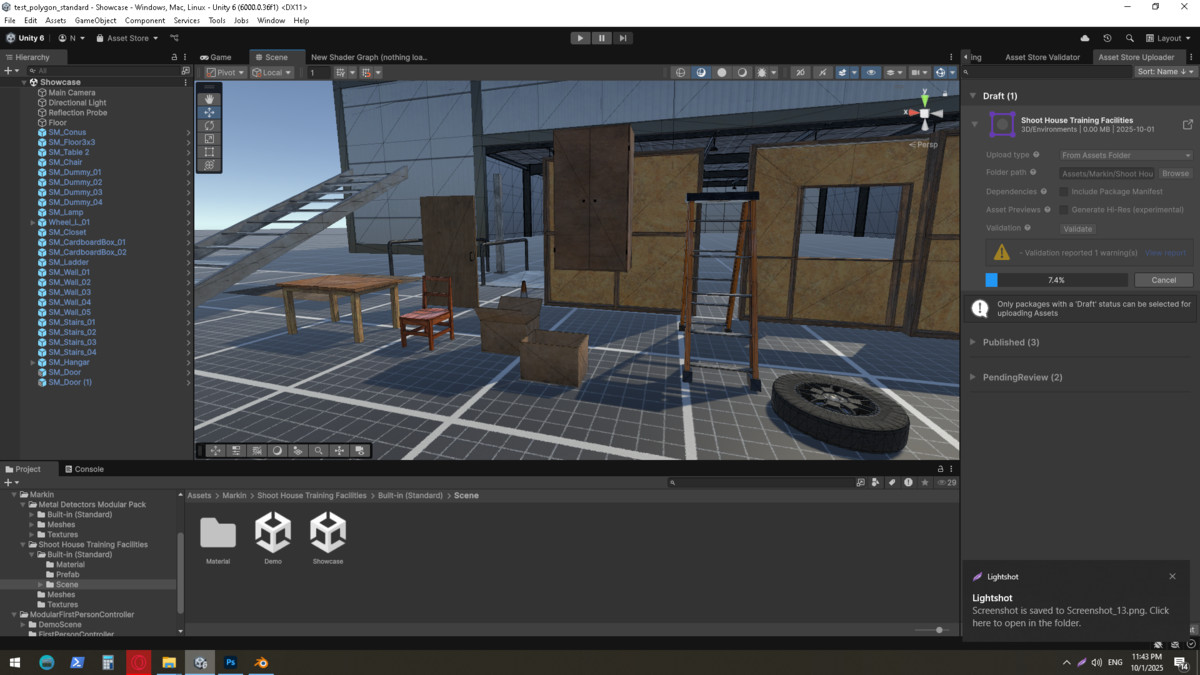The width and height of the screenshot is (1200, 675).
Task: Open the GameObject menu
Action: coord(95,20)
